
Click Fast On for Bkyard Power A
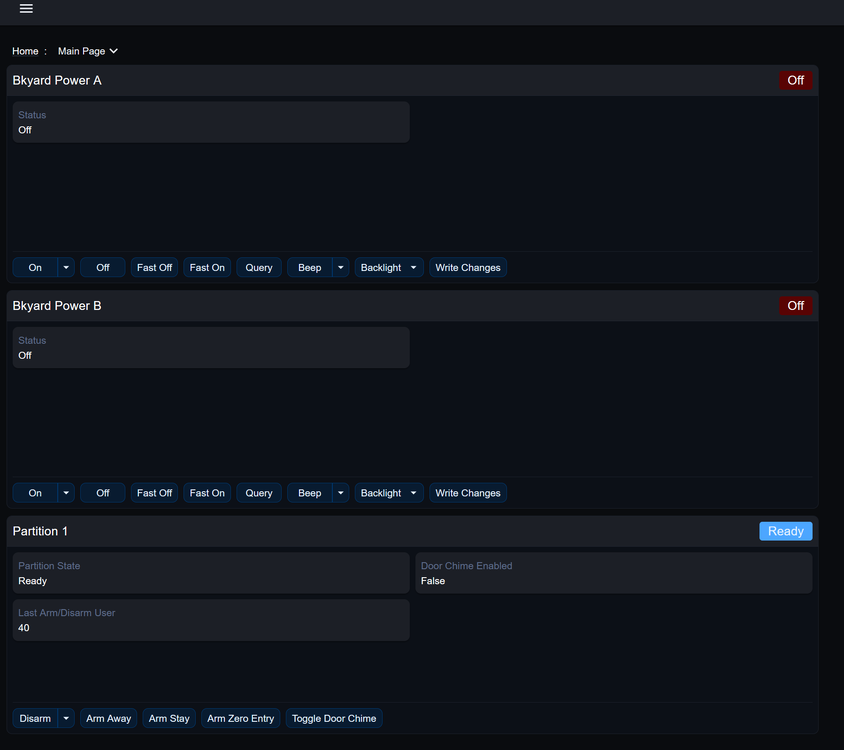pos(207,268)
